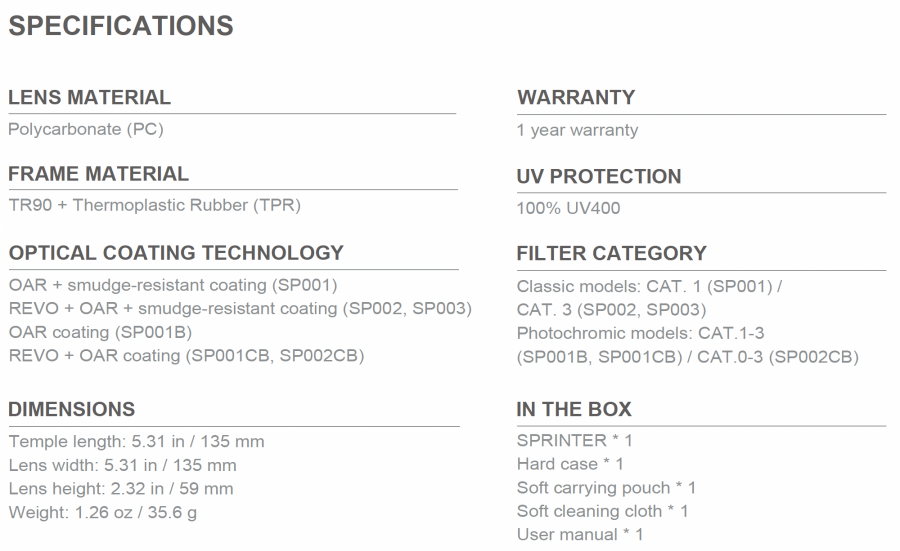Click REVO + OAR coating SP001CB line
Screen dimensions: 900x551
pos(187,355)
